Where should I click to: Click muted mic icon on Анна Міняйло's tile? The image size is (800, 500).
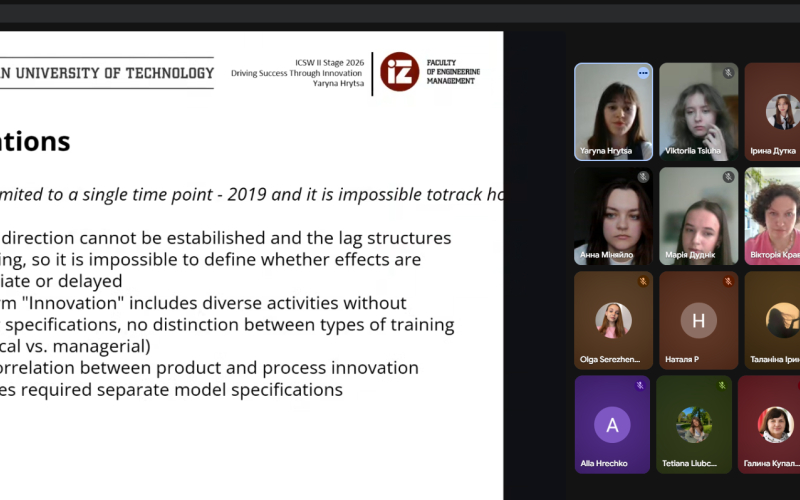click(x=643, y=177)
